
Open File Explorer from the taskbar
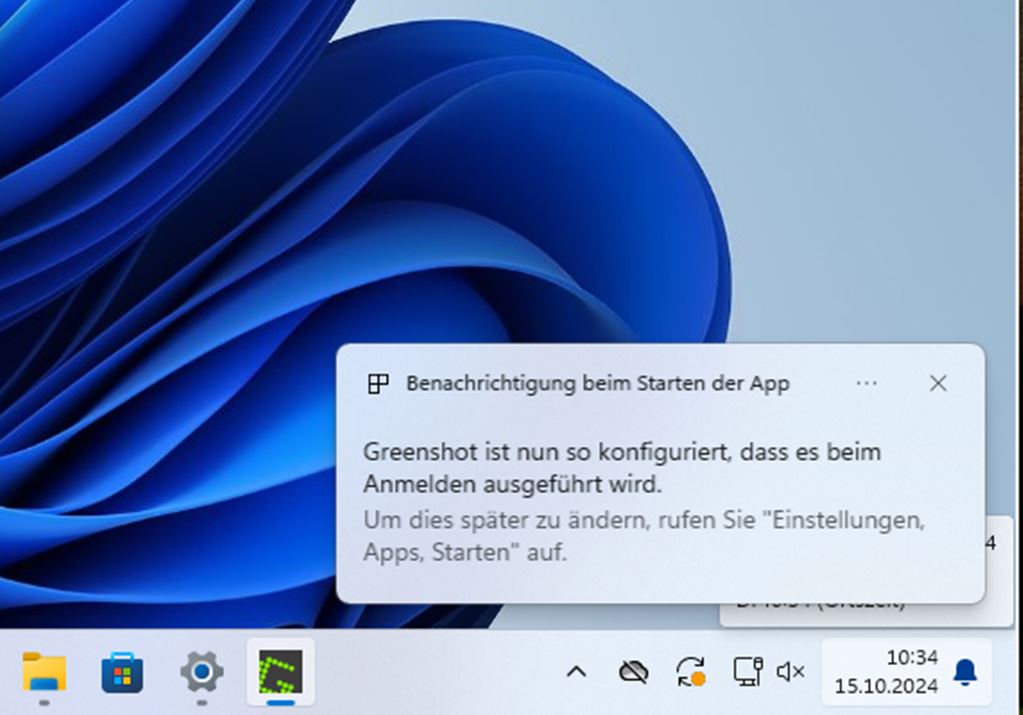[x=43, y=673]
